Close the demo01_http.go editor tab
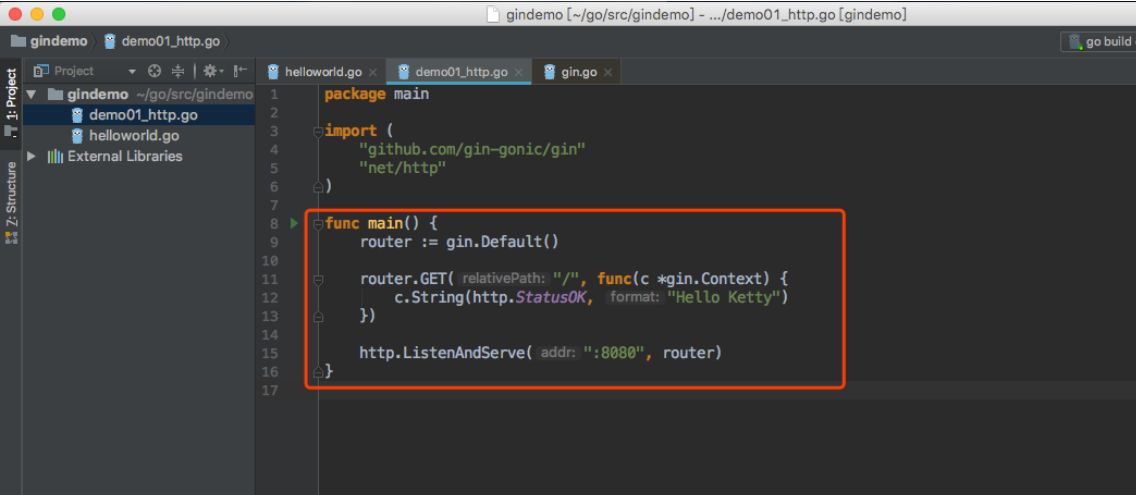Viewport: 1136px width, 495px height. click(518, 73)
